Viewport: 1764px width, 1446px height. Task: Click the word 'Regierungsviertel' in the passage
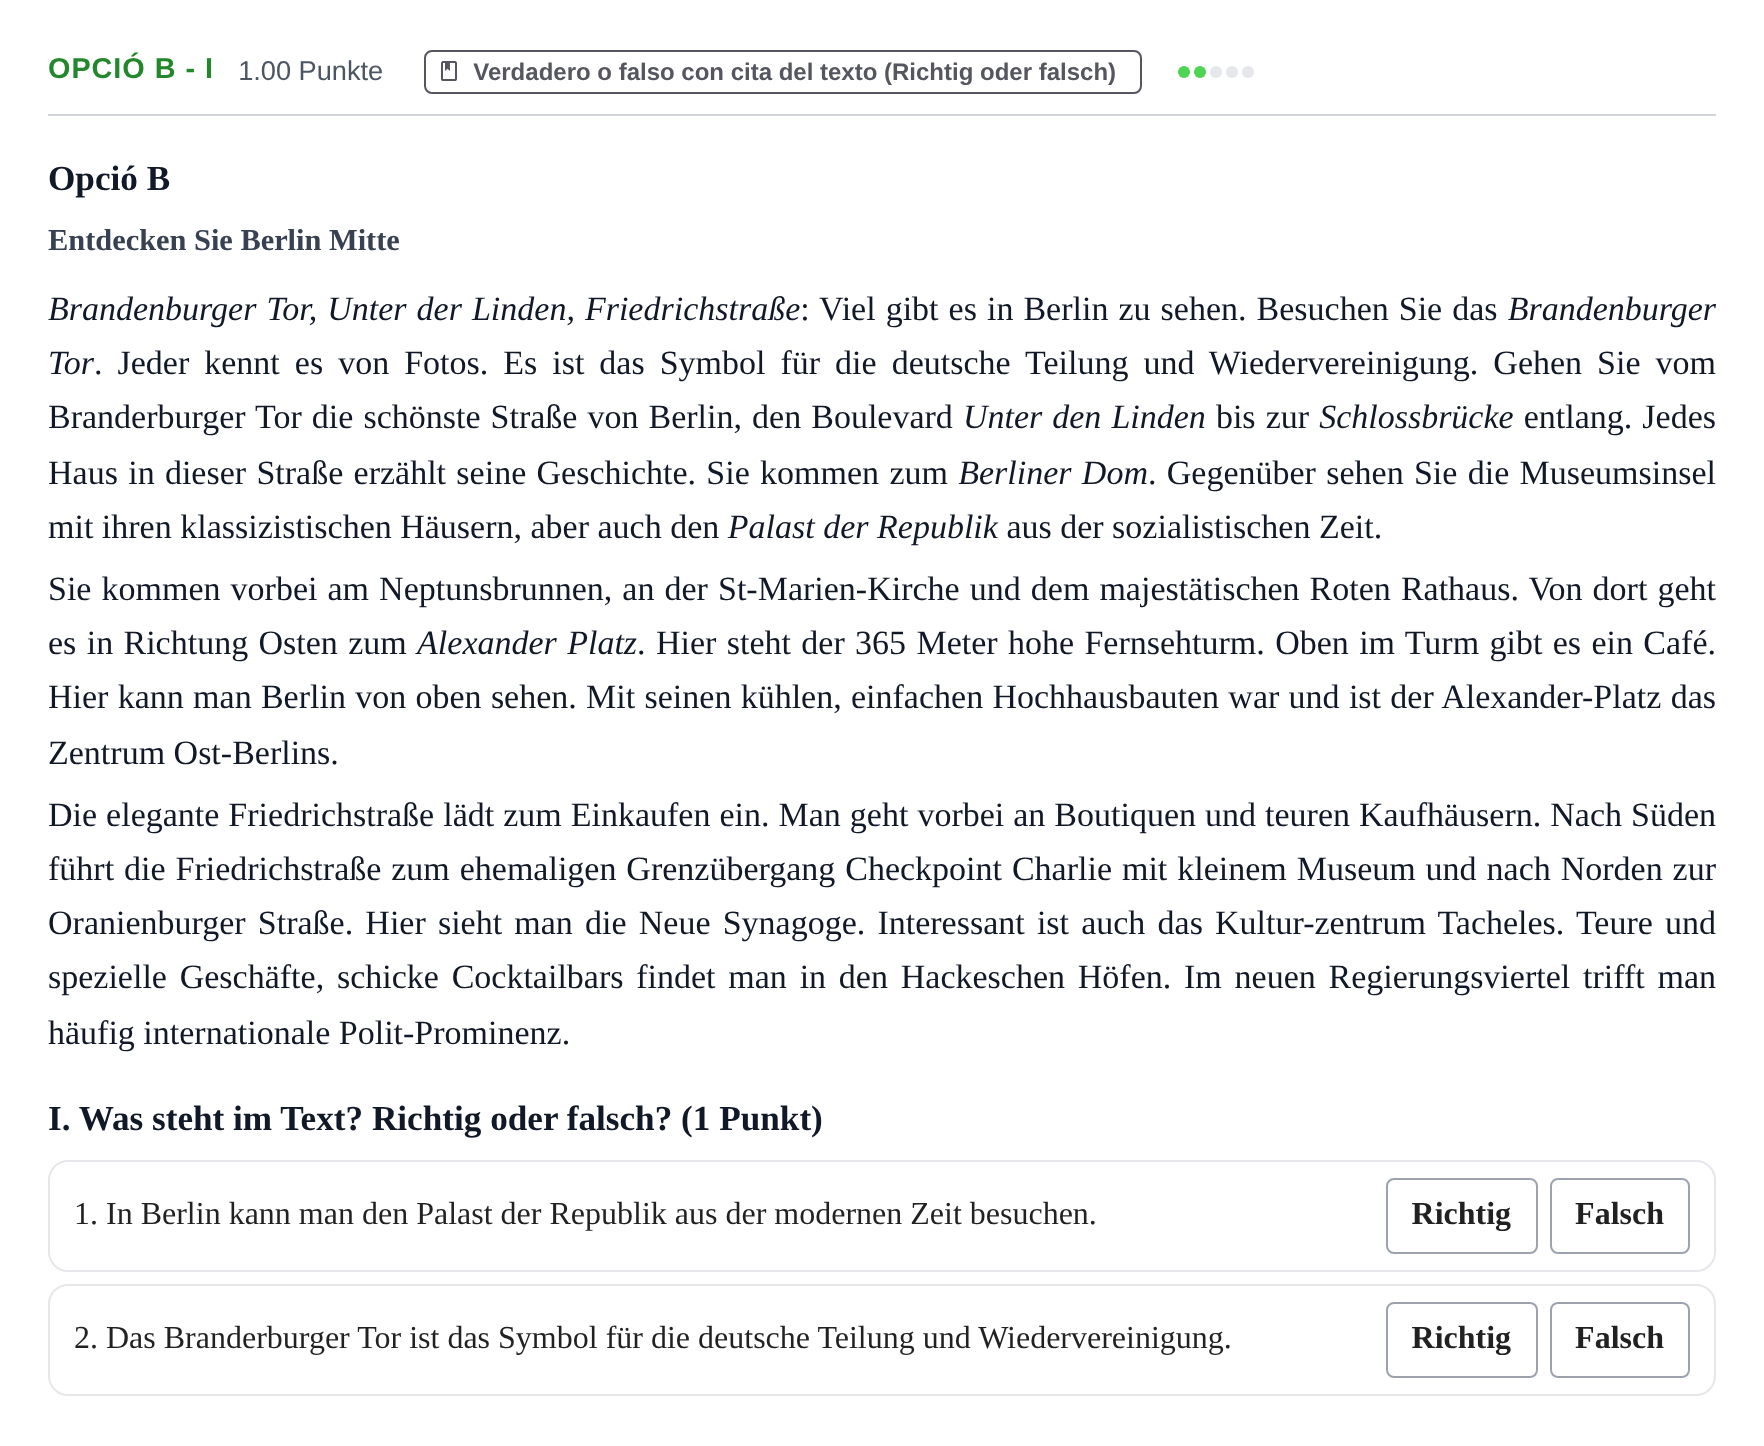tap(1449, 977)
